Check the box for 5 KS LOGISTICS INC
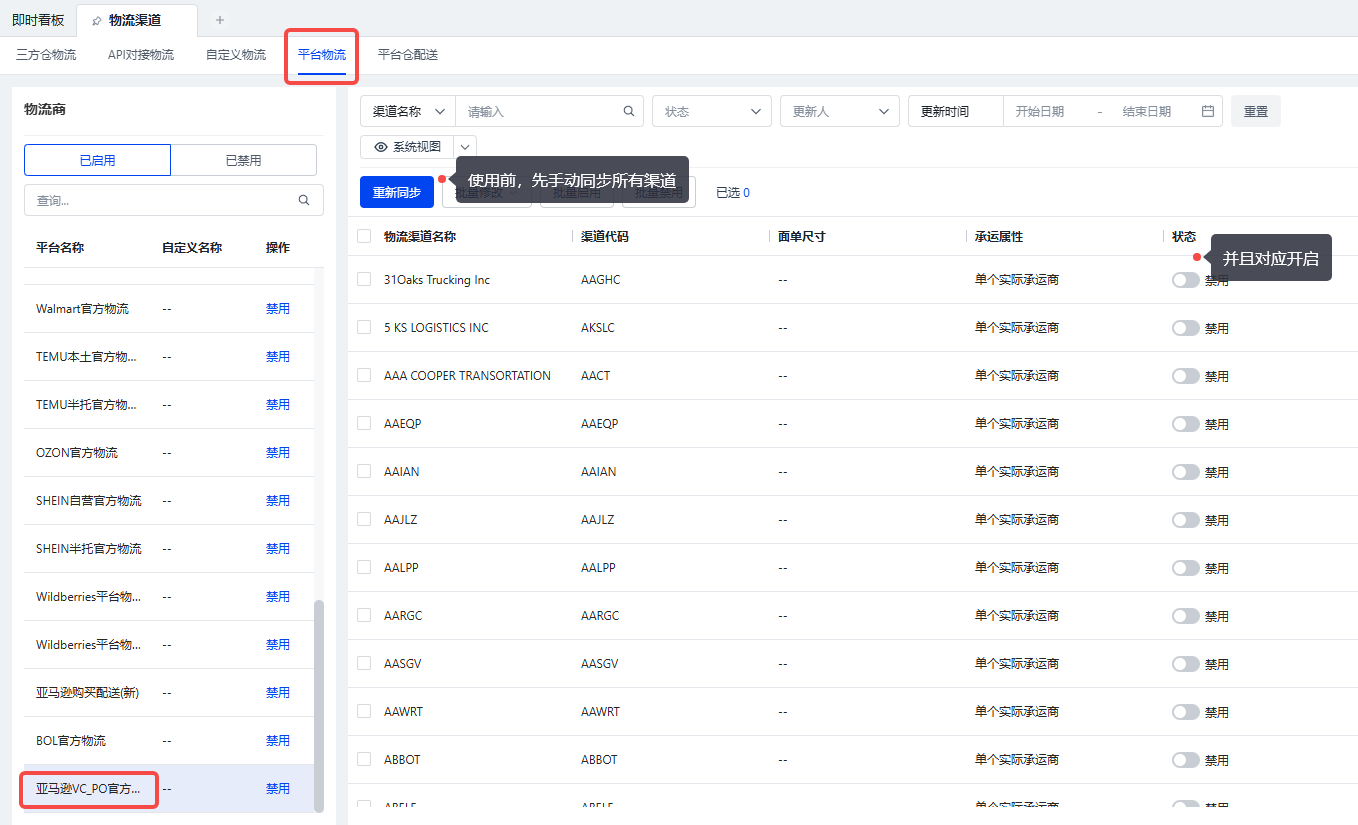Screen dimensions: 1358x825 364,327
